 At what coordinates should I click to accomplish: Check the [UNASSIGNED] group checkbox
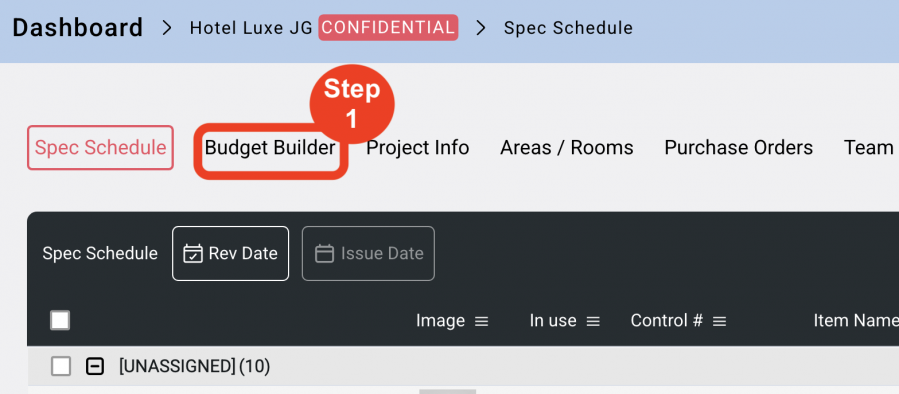point(61,366)
